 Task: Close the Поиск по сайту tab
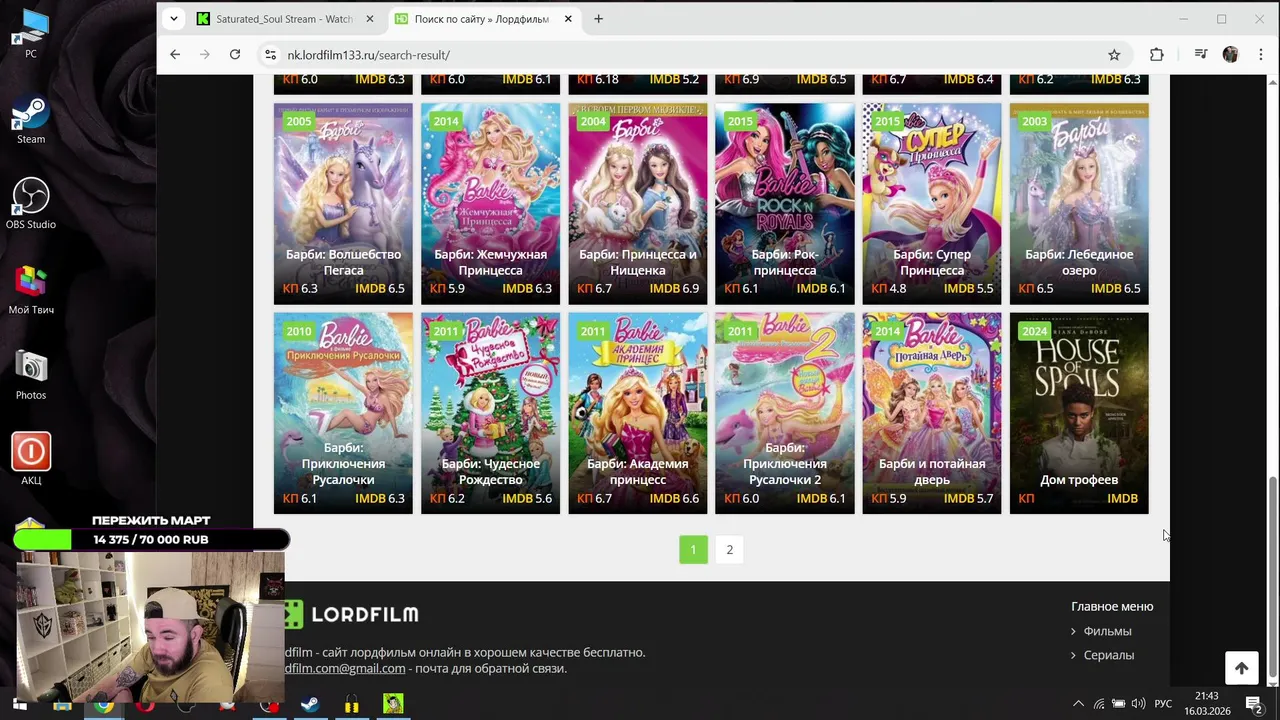[569, 19]
